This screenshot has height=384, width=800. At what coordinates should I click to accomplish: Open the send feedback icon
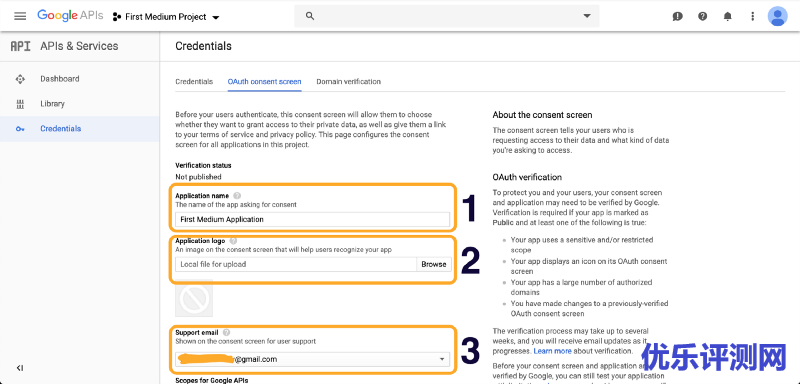pyautogui.click(x=678, y=16)
